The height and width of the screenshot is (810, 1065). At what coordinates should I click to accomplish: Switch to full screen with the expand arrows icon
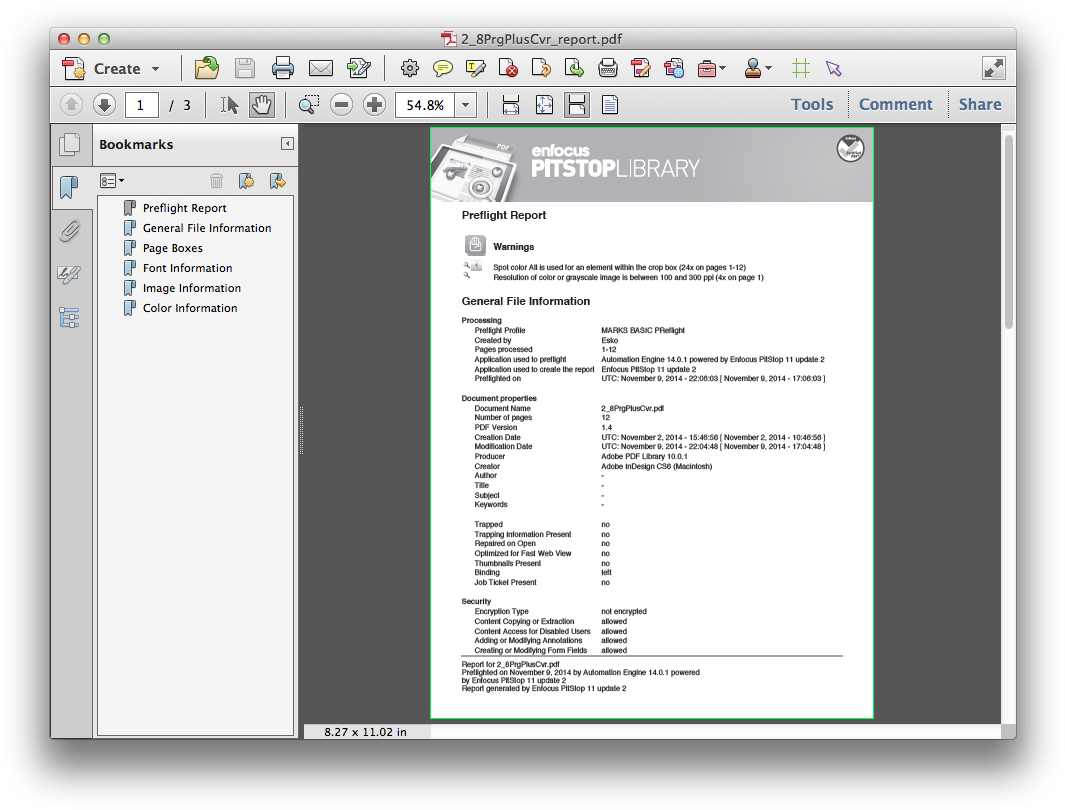pyautogui.click(x=994, y=68)
